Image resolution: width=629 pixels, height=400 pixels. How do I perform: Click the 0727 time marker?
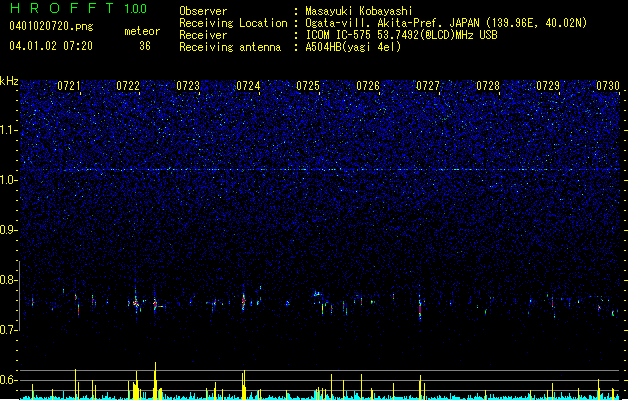point(428,86)
